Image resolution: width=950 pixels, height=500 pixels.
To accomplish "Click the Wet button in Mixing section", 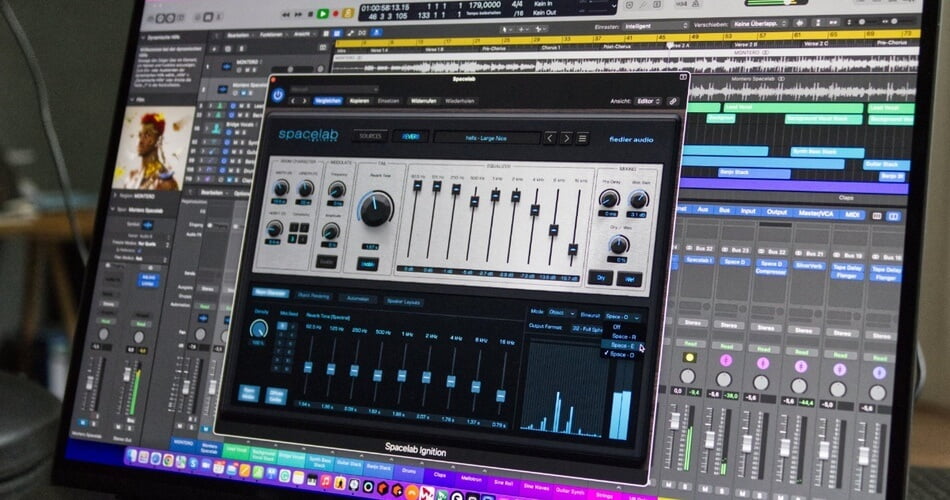I will click(x=633, y=279).
